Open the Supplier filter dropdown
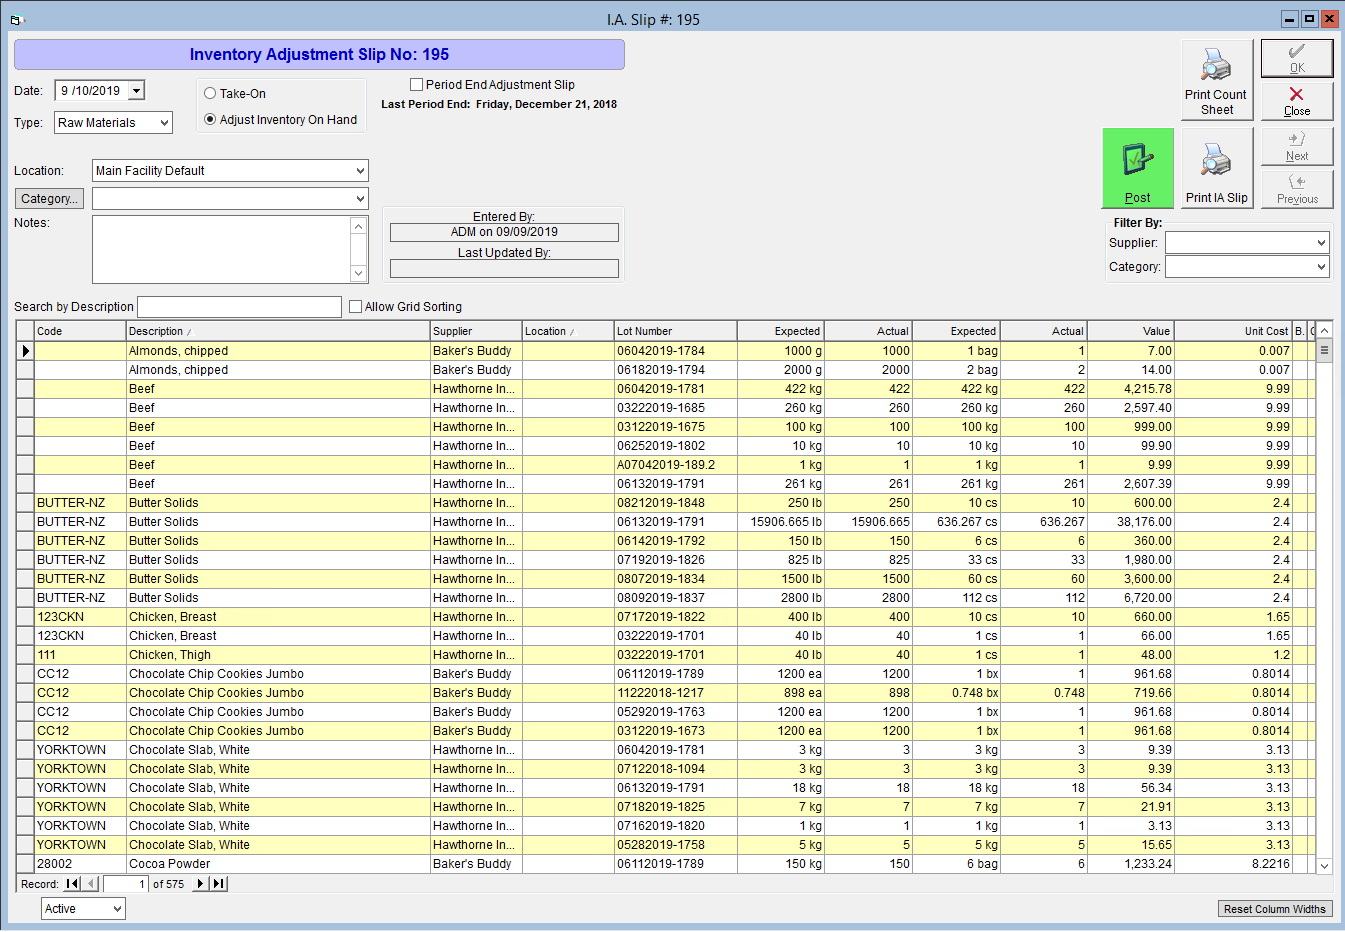The height and width of the screenshot is (932, 1345). [x=1247, y=243]
